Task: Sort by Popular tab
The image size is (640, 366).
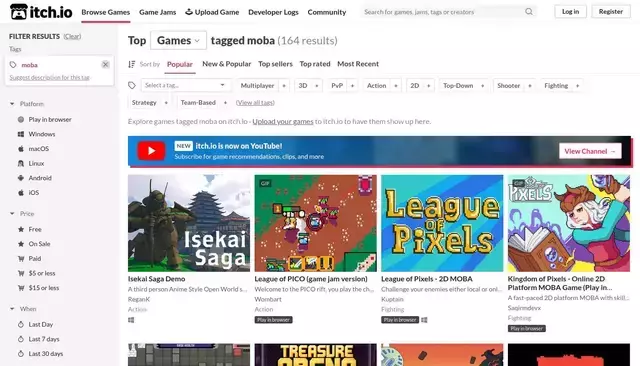Action: [180, 64]
